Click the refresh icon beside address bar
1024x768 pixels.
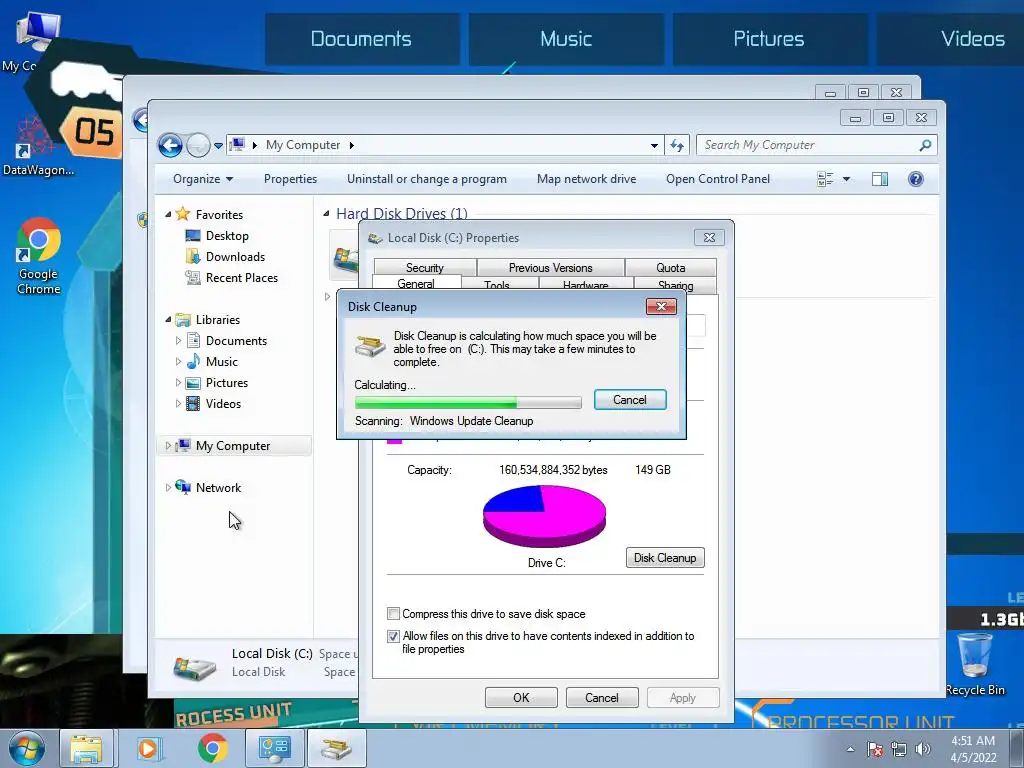[677, 145]
